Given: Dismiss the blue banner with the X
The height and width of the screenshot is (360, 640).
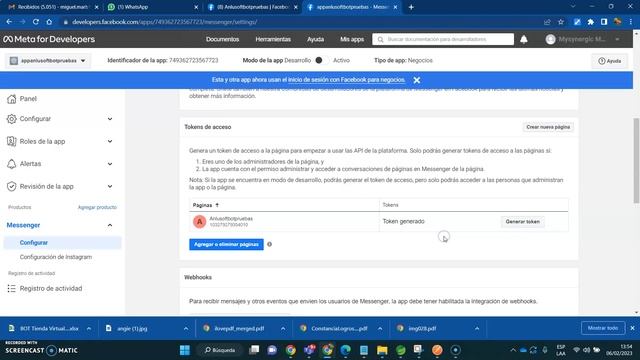Looking at the screenshot, I should click(417, 80).
